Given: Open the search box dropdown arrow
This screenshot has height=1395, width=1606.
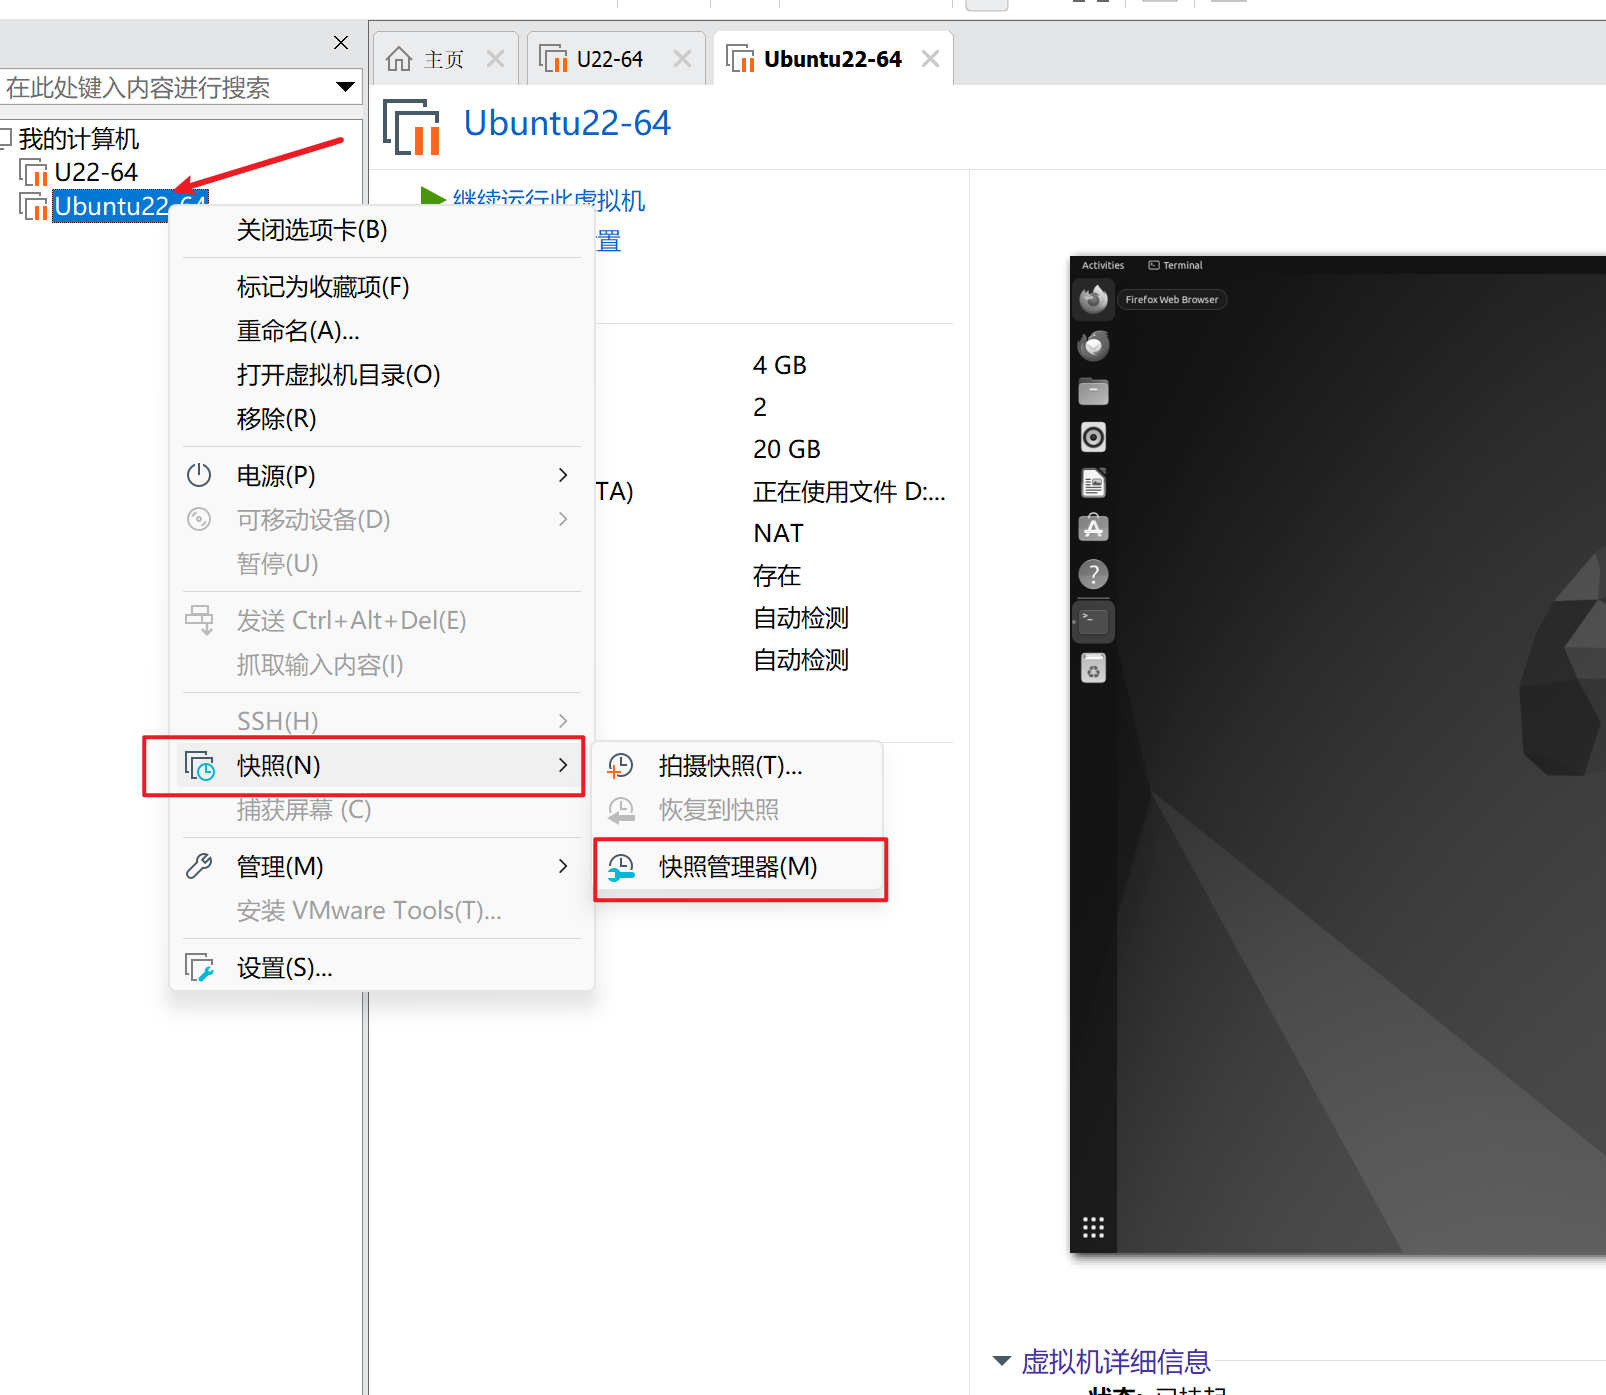Looking at the screenshot, I should point(345,87).
